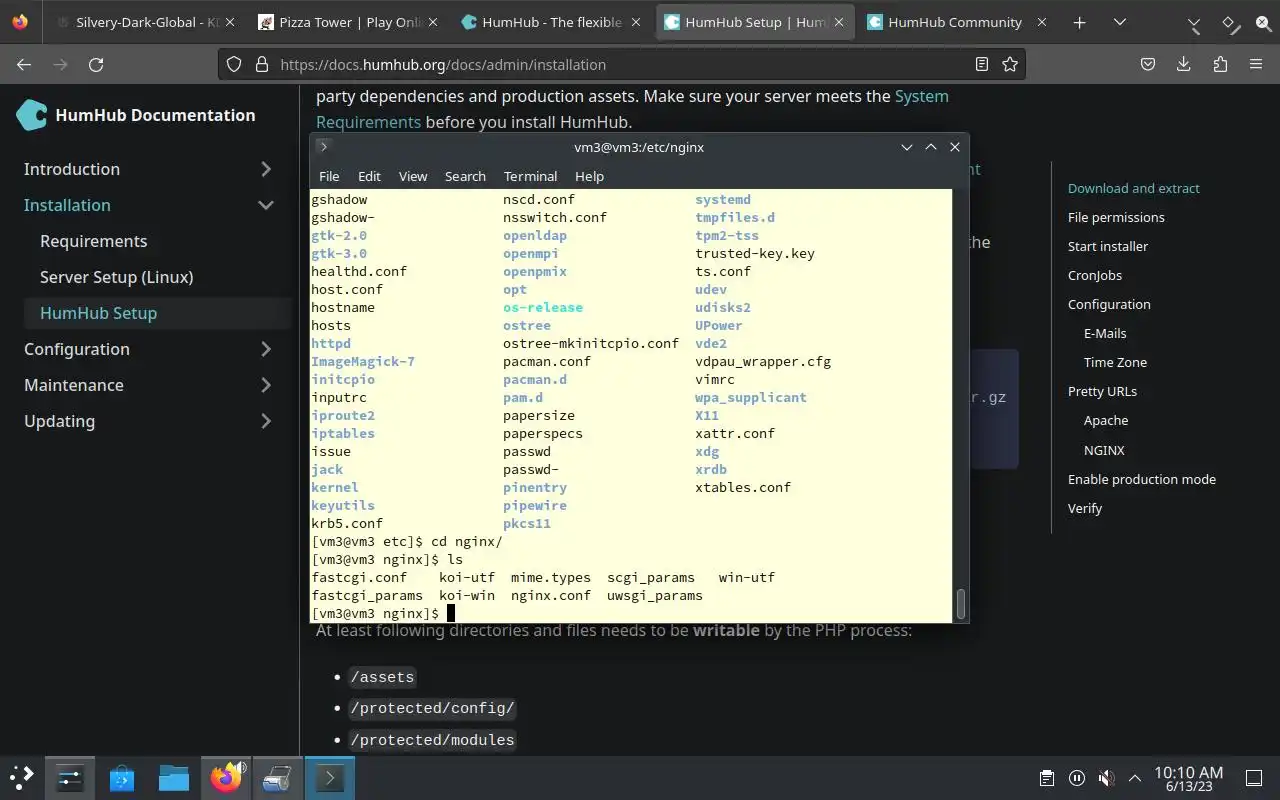Click the Konsole terminal icon in taskbar
1280x800 pixels.
point(330,777)
